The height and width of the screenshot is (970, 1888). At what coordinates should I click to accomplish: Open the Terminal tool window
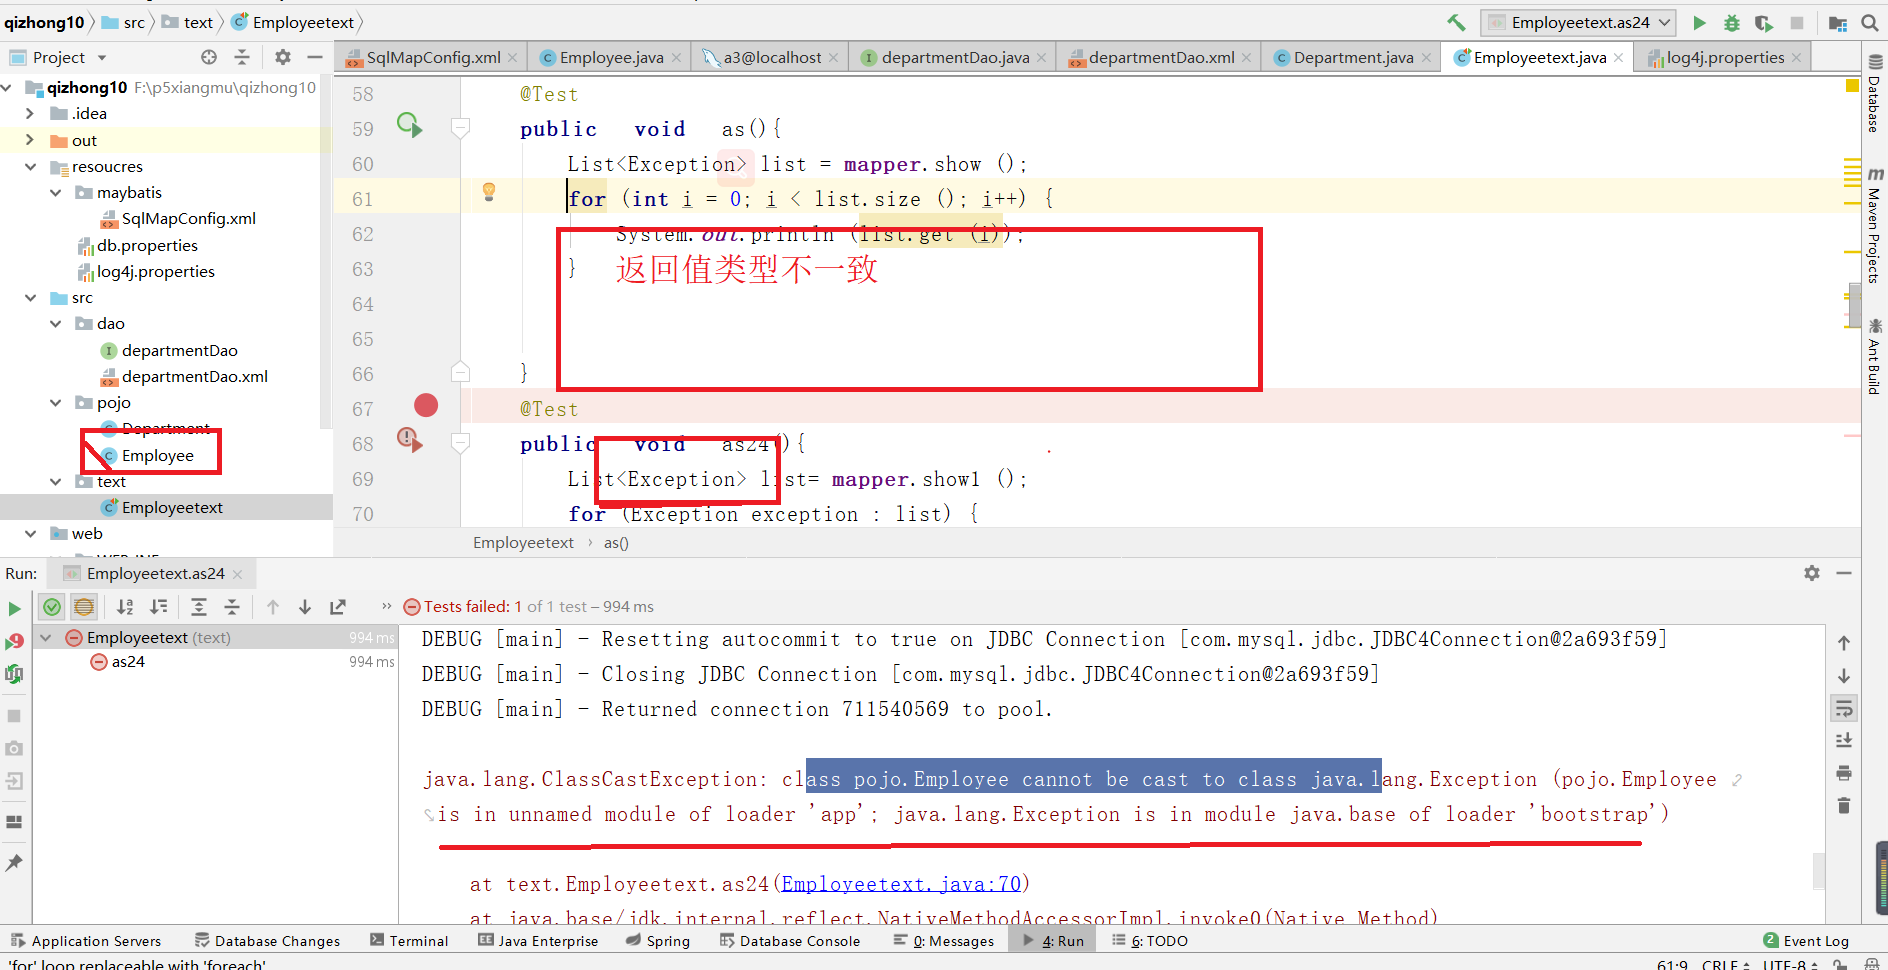[x=409, y=941]
